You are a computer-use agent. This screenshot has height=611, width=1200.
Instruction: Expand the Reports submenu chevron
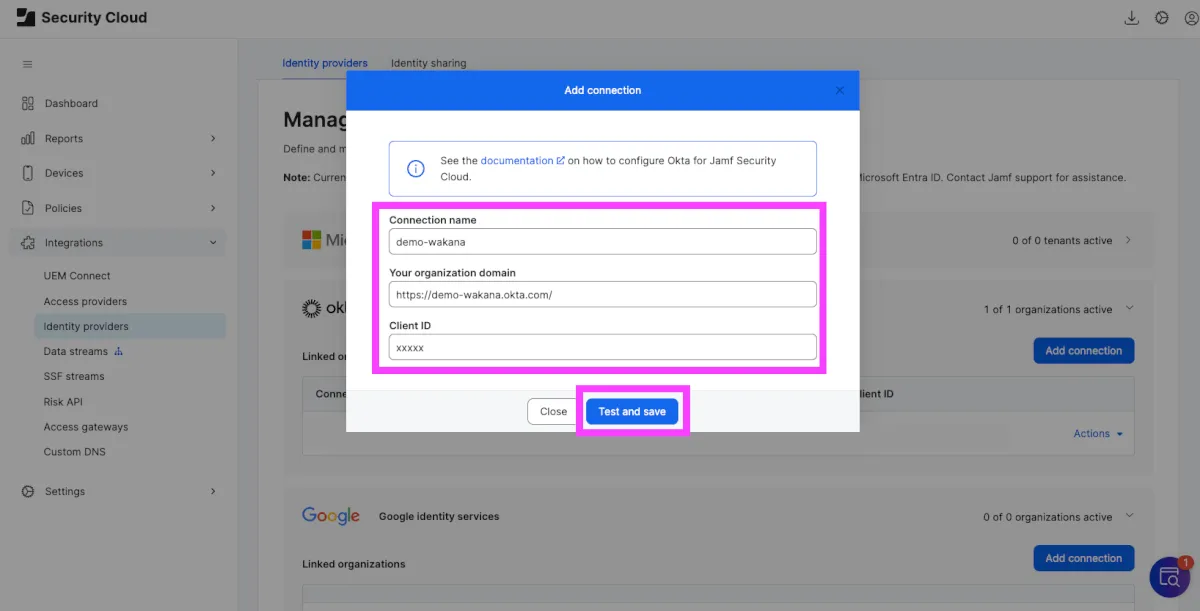(213, 138)
